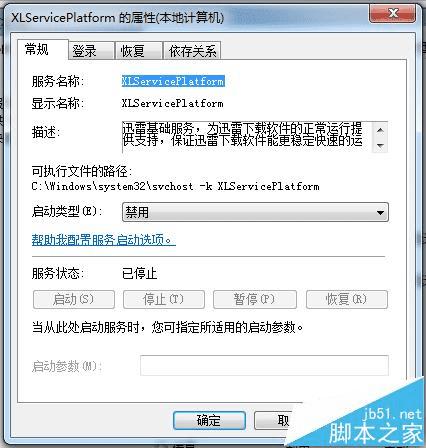Select the 依存关系 tab
The image size is (426, 448).
click(x=192, y=51)
